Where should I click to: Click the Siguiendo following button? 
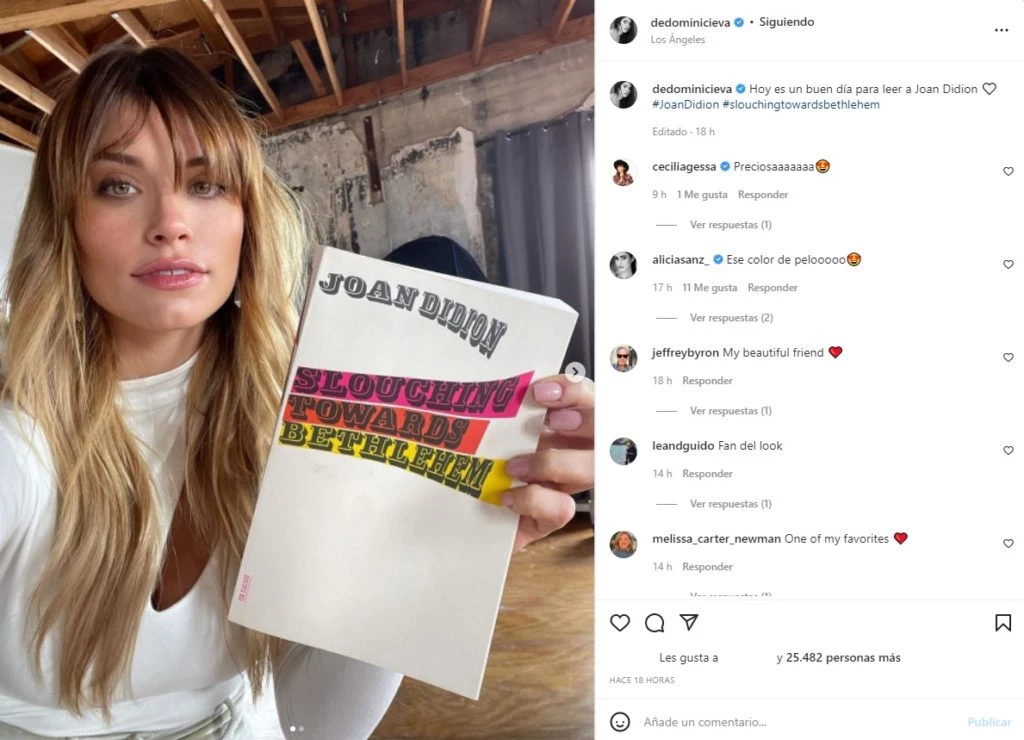click(x=786, y=22)
